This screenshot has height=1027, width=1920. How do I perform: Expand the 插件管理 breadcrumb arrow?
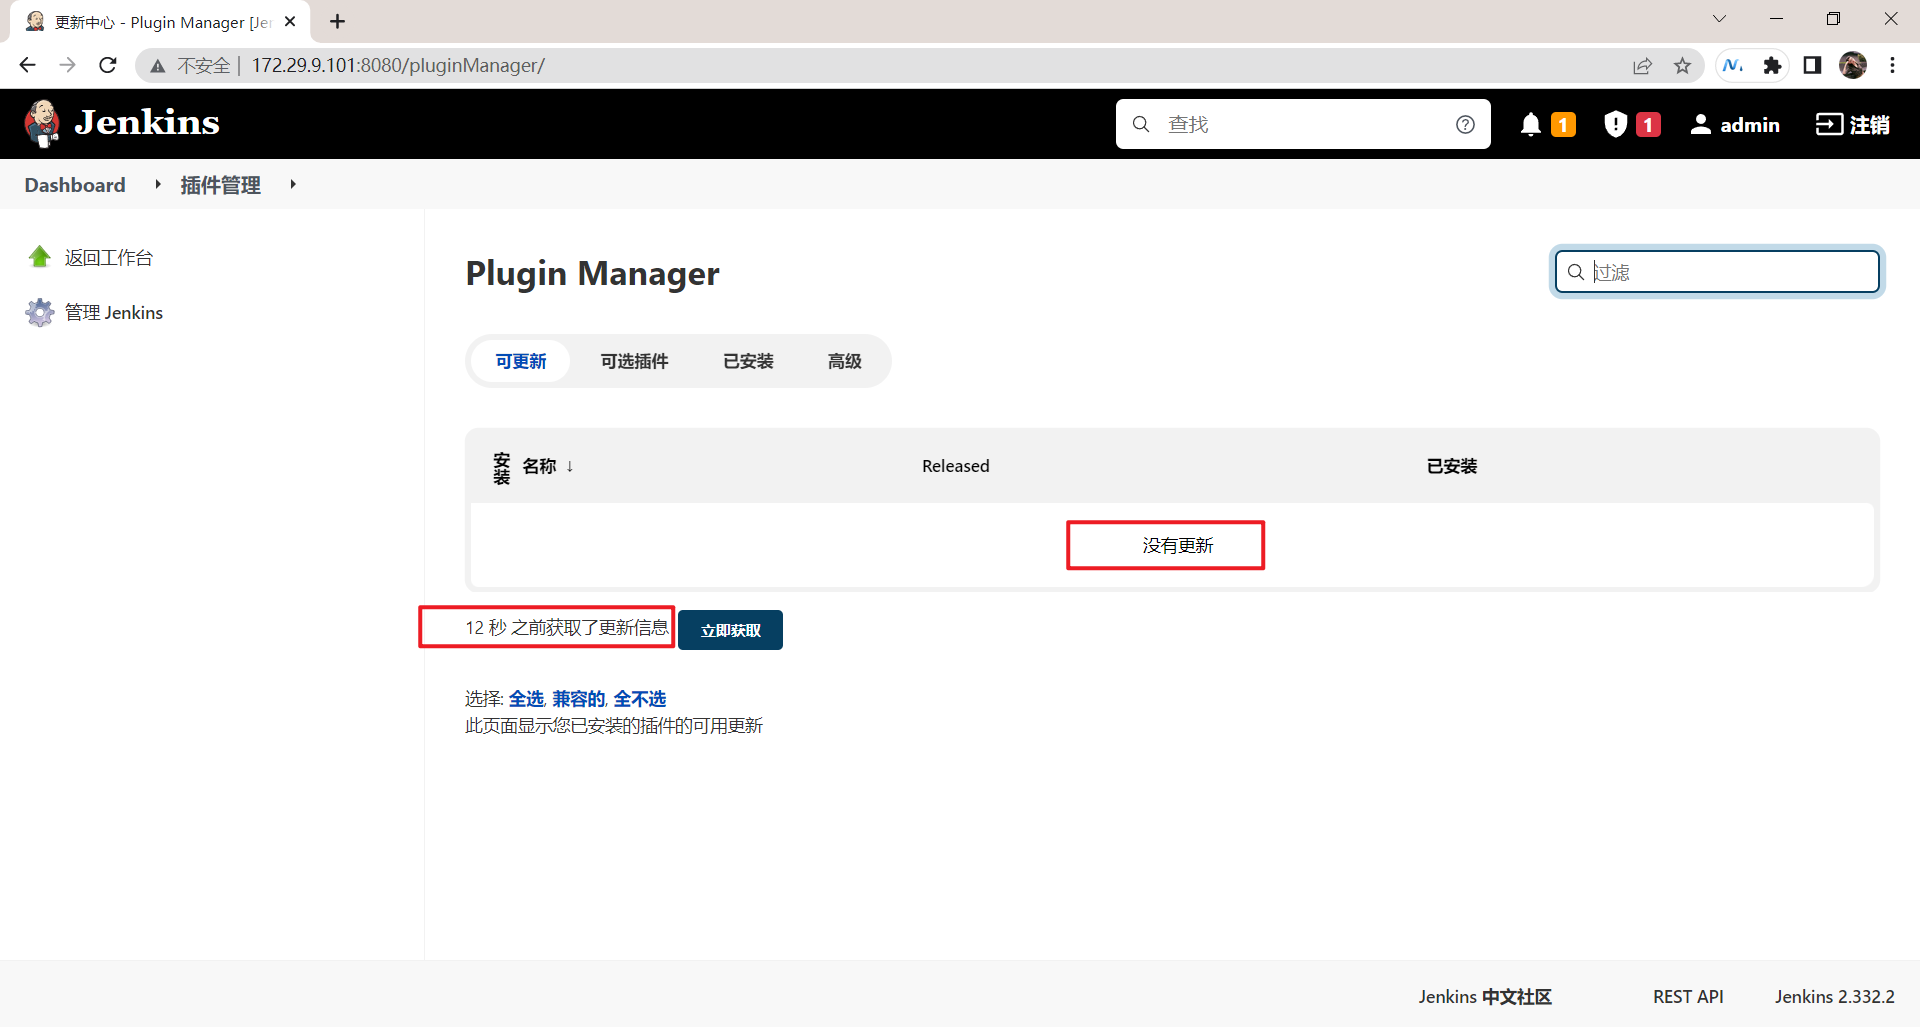click(x=293, y=184)
